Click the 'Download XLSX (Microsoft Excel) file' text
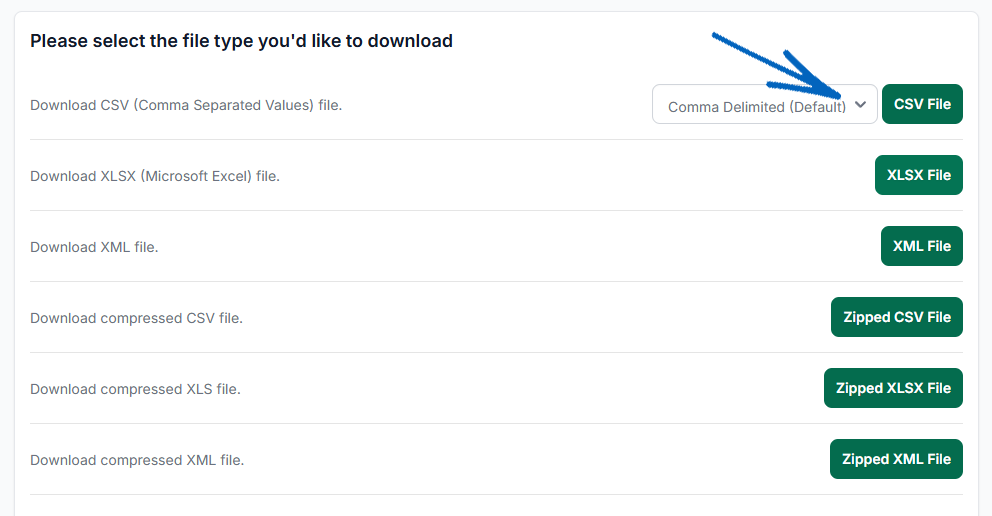This screenshot has height=516, width=992. (155, 176)
